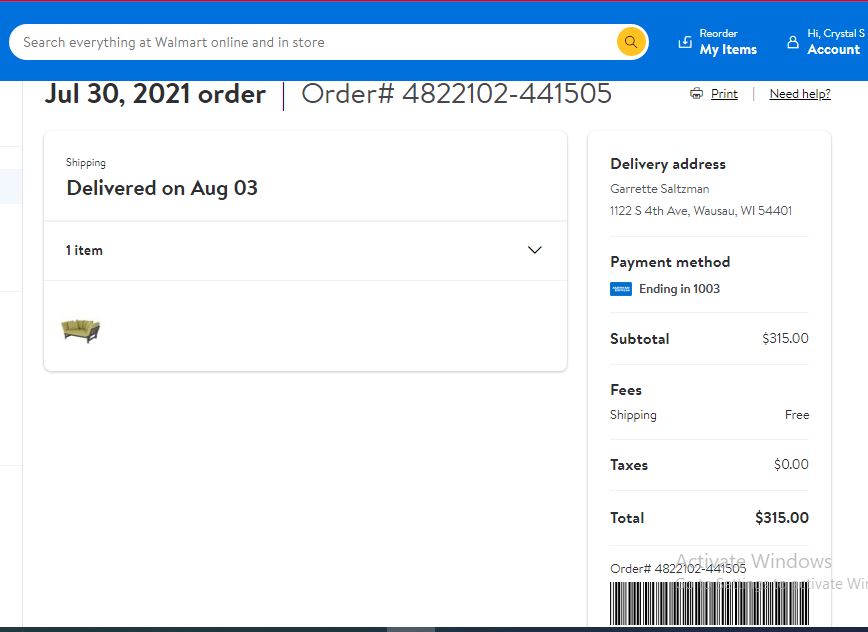Click the yellow search magnifier button
The width and height of the screenshot is (868, 632).
click(631, 42)
